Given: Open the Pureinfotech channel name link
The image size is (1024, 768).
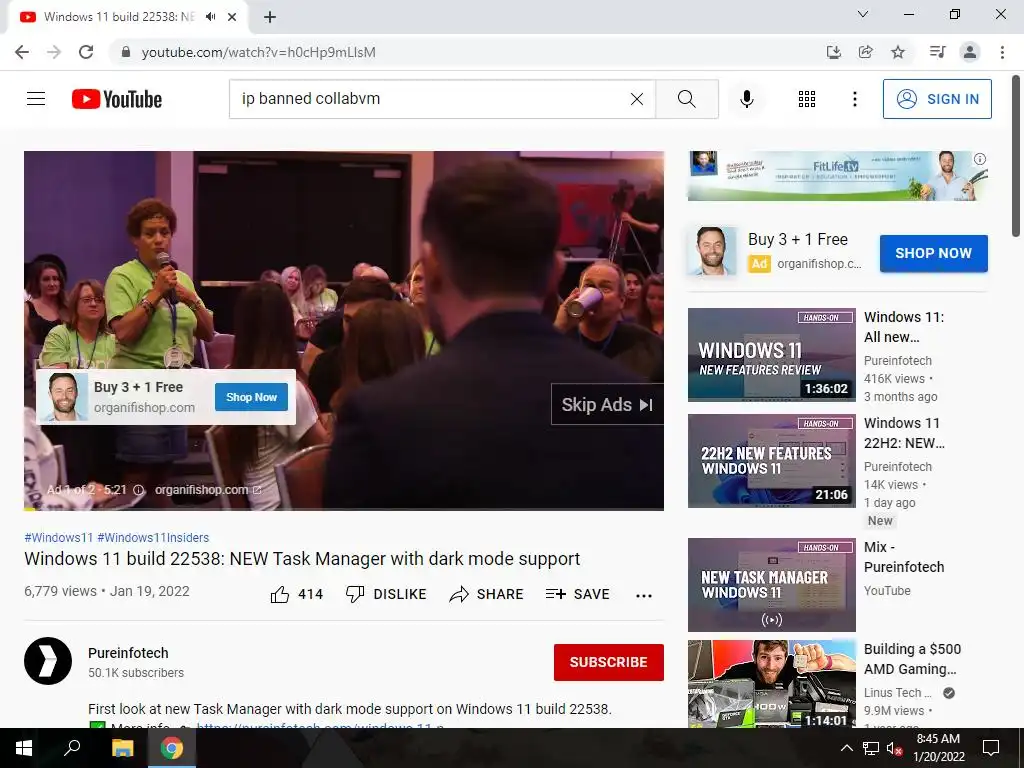Looking at the screenshot, I should [128, 653].
